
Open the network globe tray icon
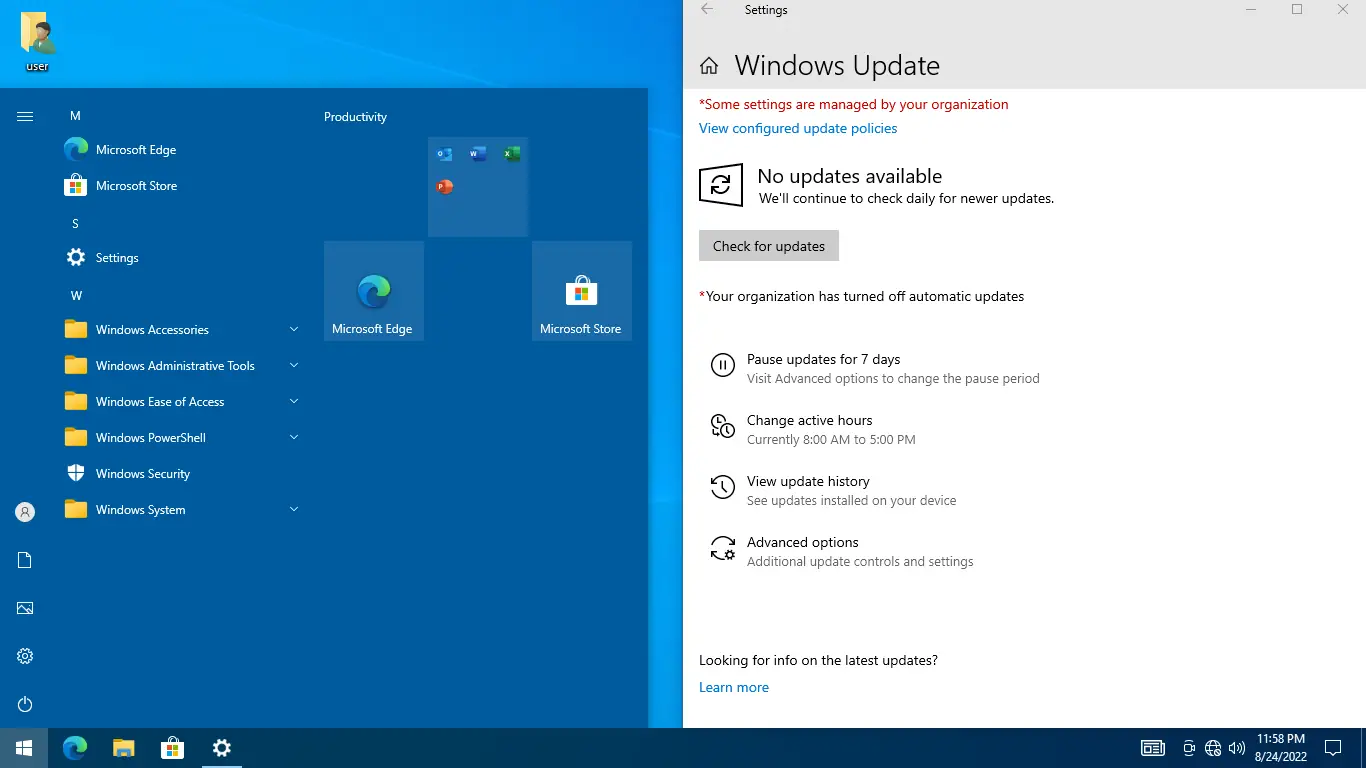[x=1213, y=748]
